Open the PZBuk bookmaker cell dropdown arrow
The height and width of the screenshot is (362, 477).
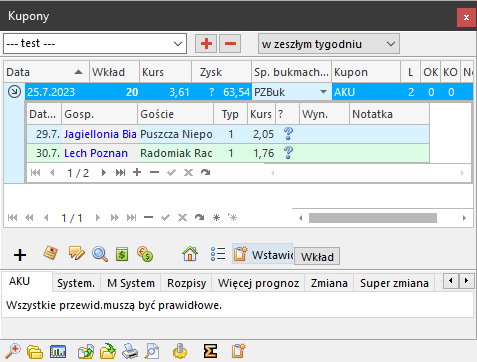click(x=323, y=92)
